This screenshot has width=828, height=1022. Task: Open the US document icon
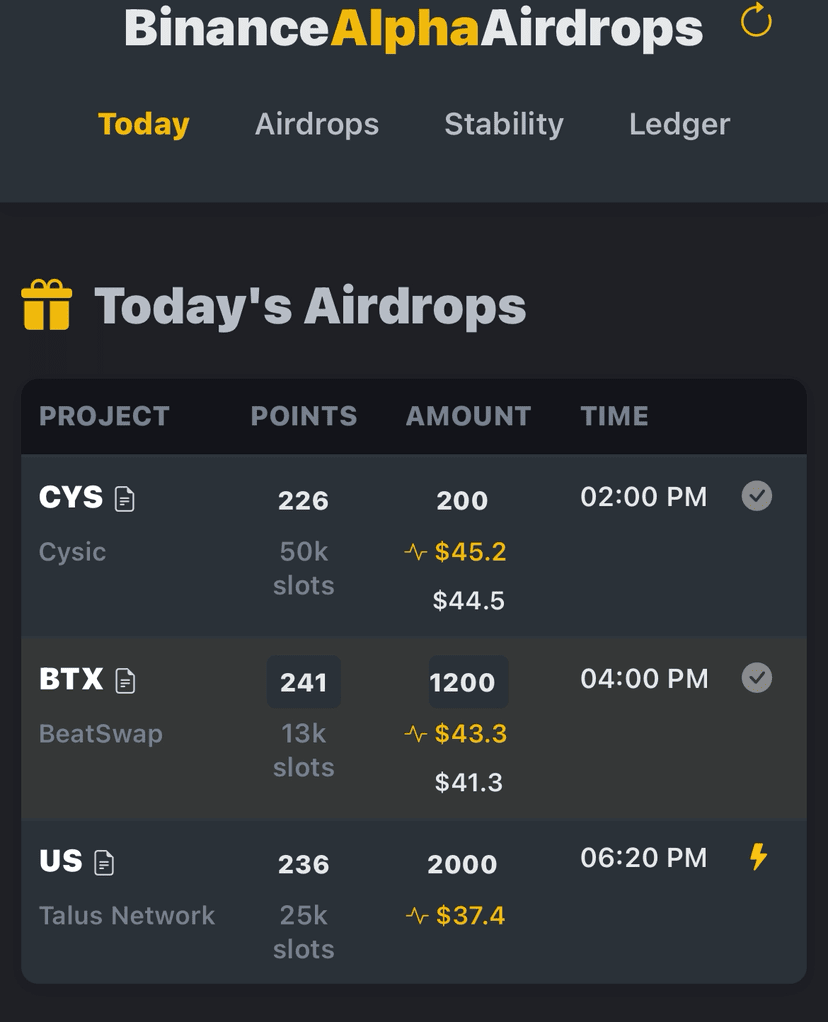[104, 863]
